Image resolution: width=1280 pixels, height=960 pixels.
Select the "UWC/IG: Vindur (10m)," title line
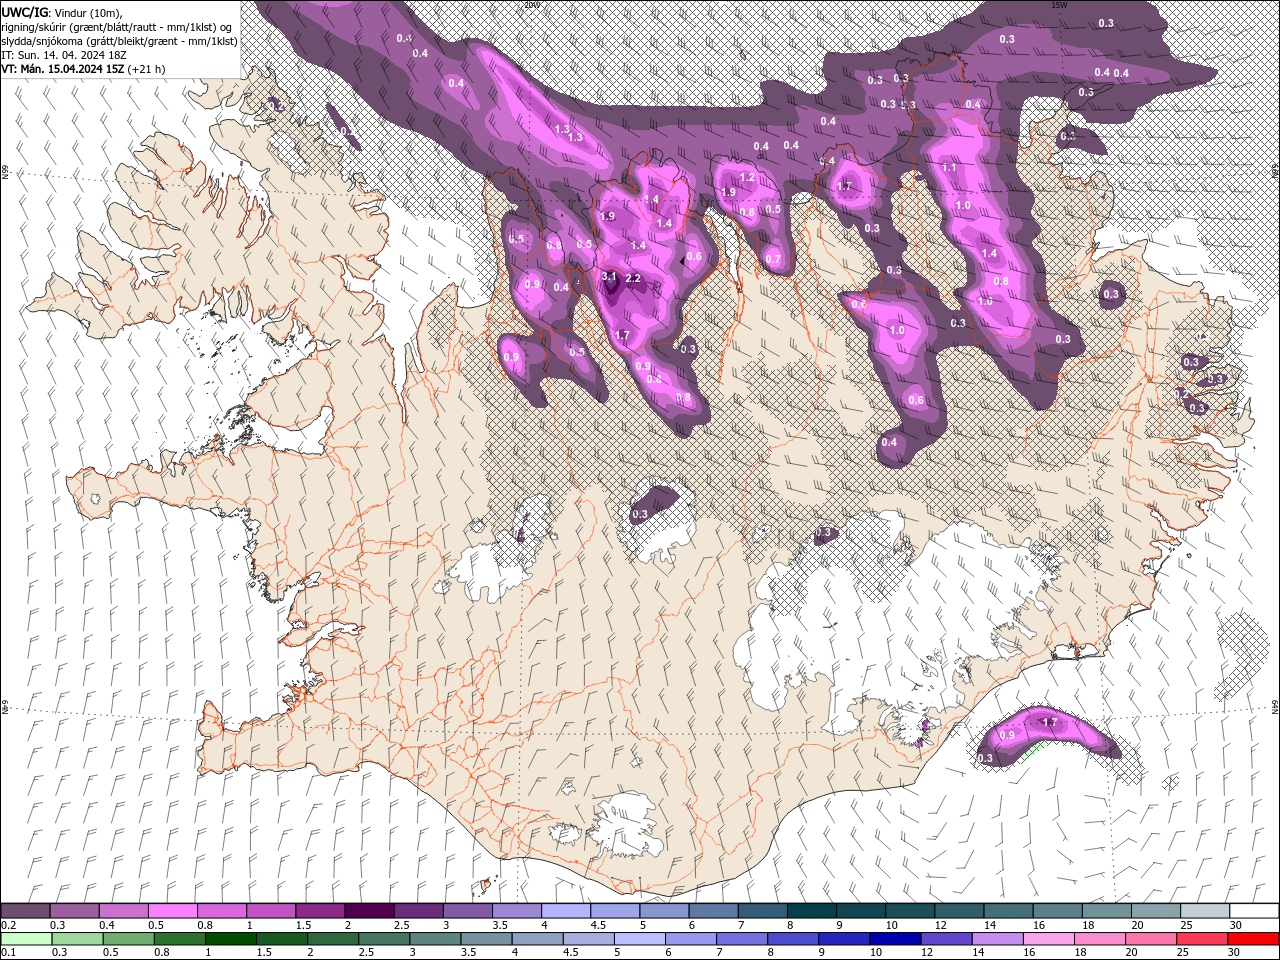click(x=61, y=12)
